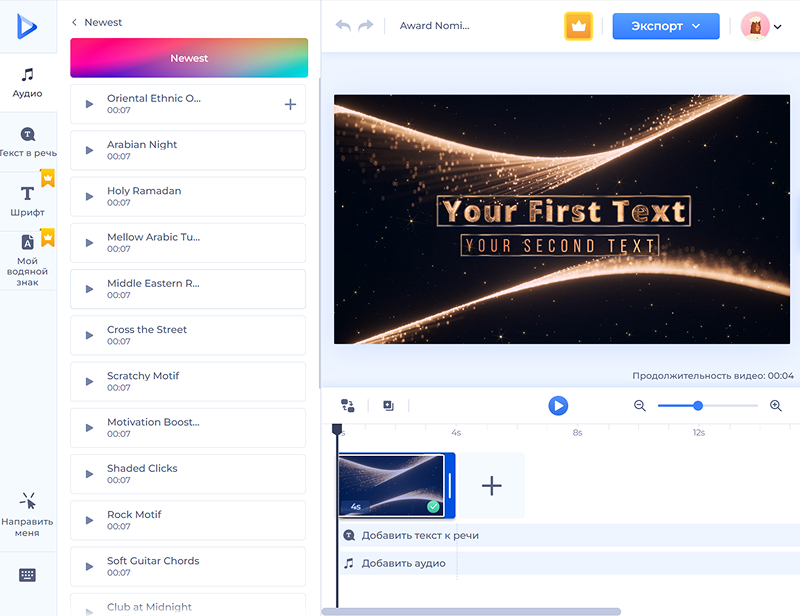Click the scene swap icon above timeline
This screenshot has width=800, height=616.
(x=348, y=405)
